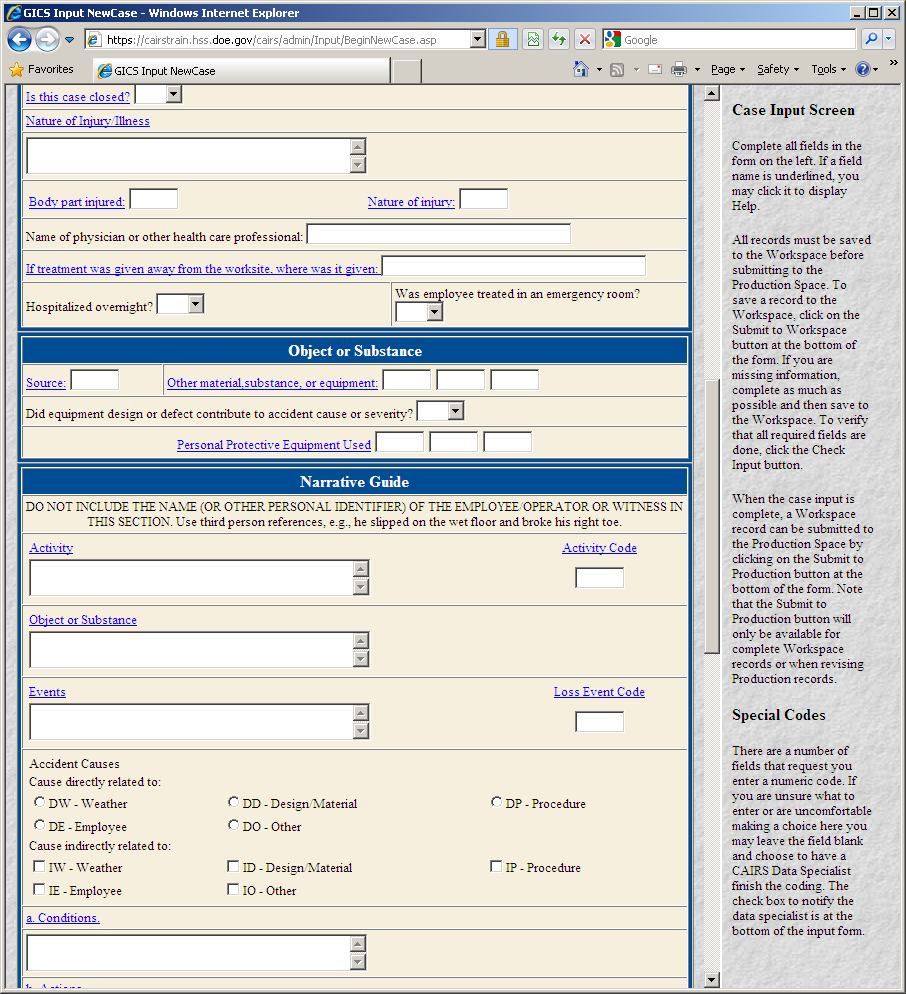Screen dimensions: 906x994
Task: Click the physician name input field
Action: click(439, 234)
